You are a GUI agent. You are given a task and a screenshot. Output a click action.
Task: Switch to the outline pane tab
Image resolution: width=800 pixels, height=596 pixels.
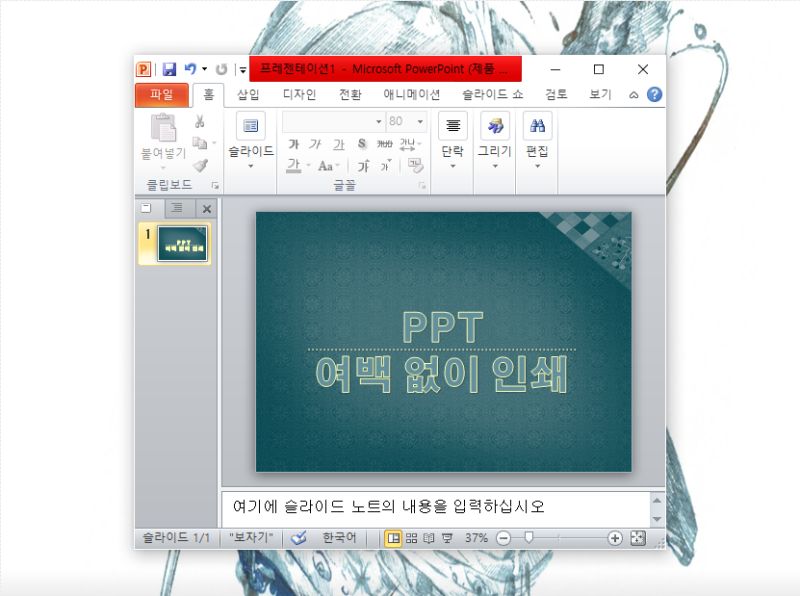pos(177,208)
